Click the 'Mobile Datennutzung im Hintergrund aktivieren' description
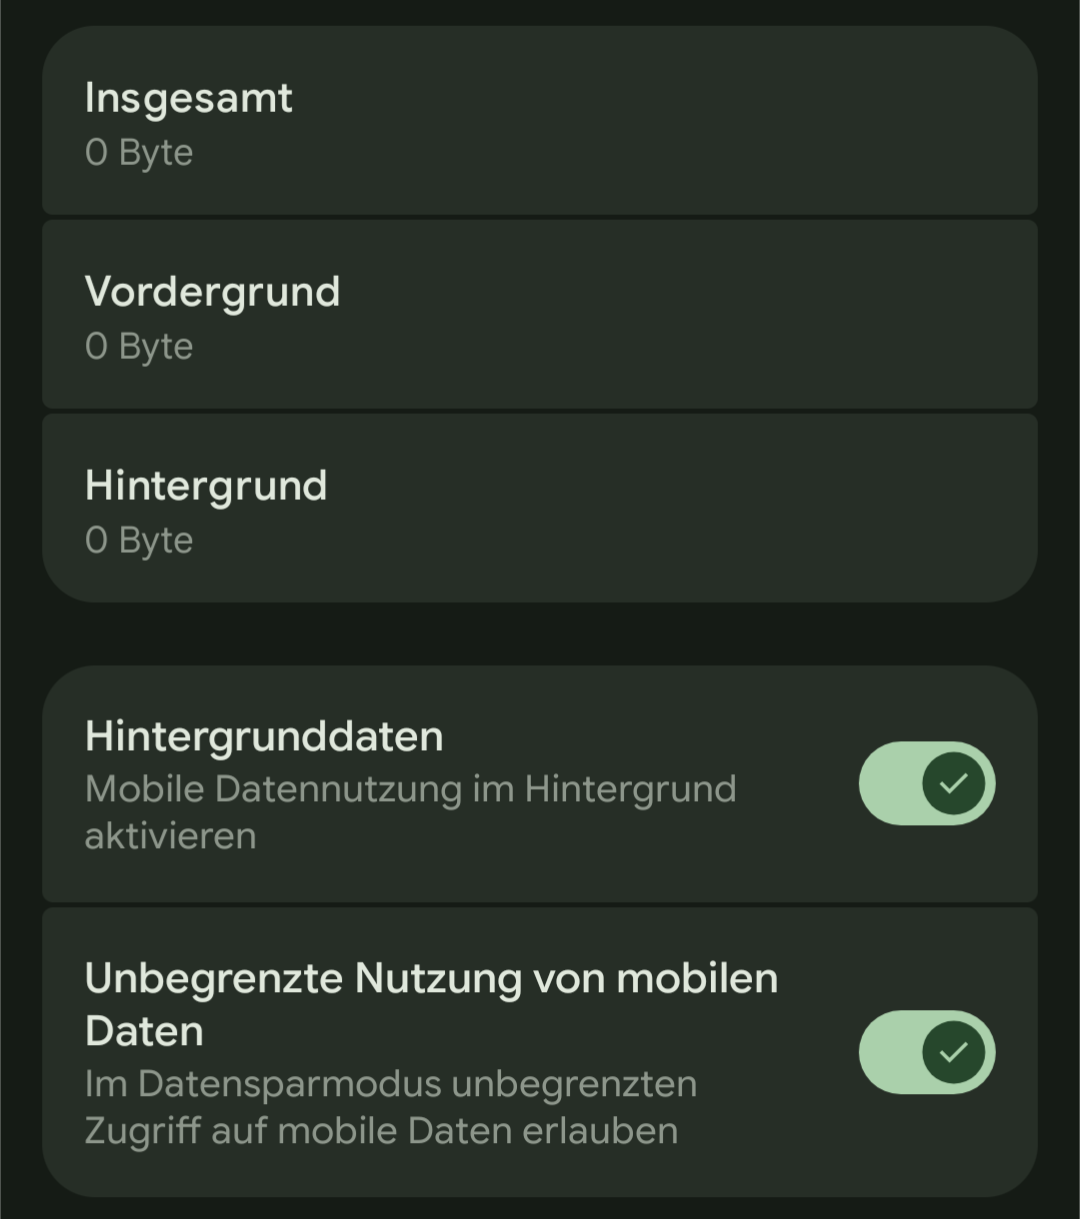The image size is (1080, 1219). tap(410, 790)
